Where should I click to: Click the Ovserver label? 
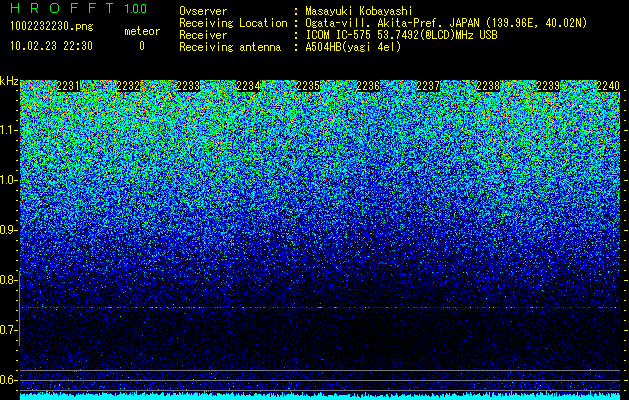[x=203, y=11]
